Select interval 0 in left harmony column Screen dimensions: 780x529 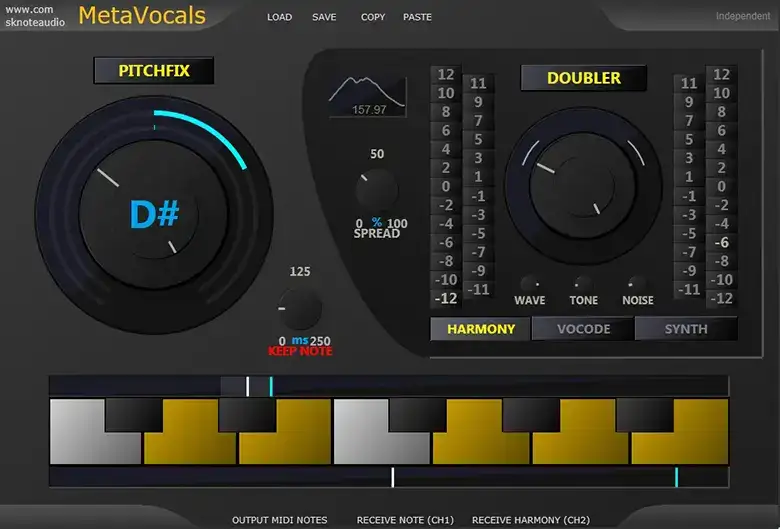click(446, 186)
